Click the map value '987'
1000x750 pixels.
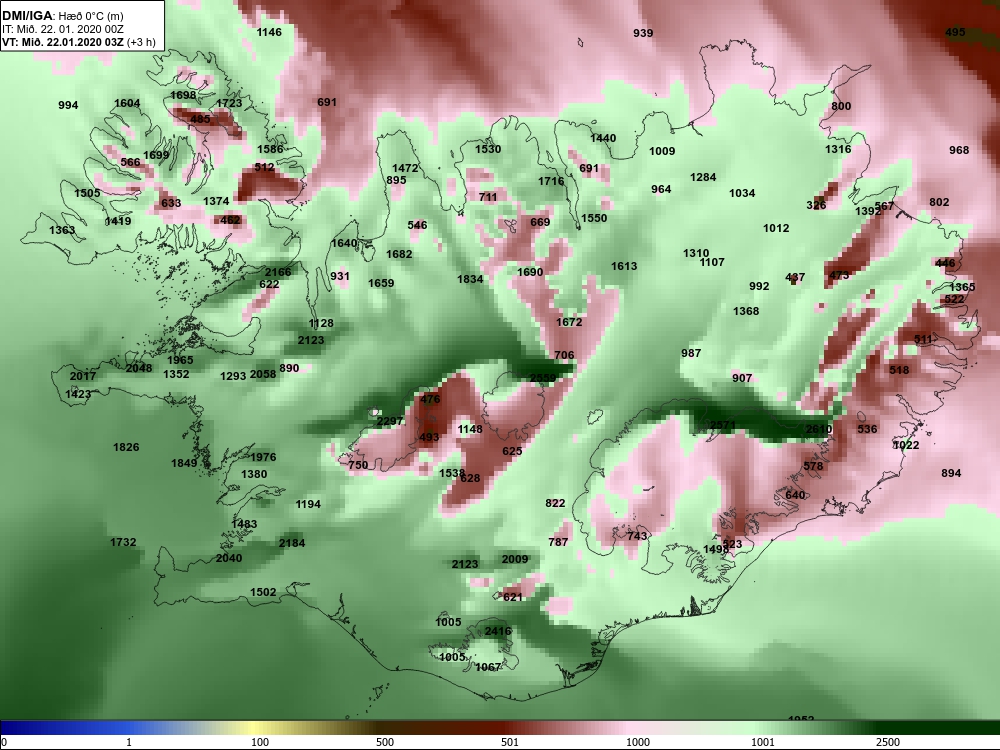coord(691,353)
